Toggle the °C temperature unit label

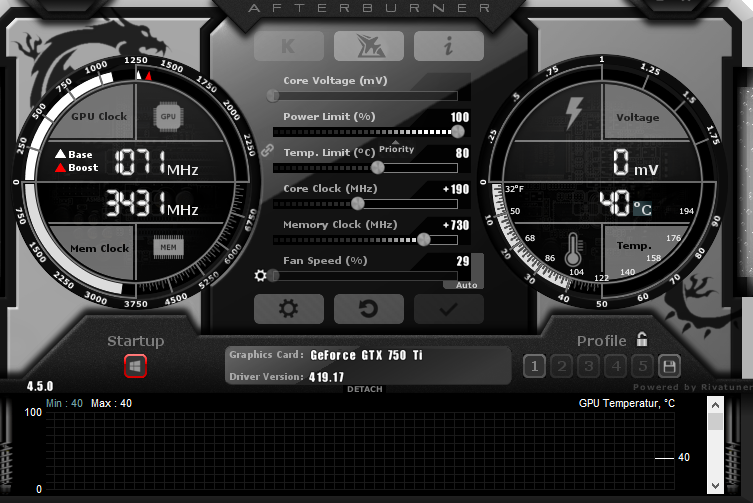642,209
